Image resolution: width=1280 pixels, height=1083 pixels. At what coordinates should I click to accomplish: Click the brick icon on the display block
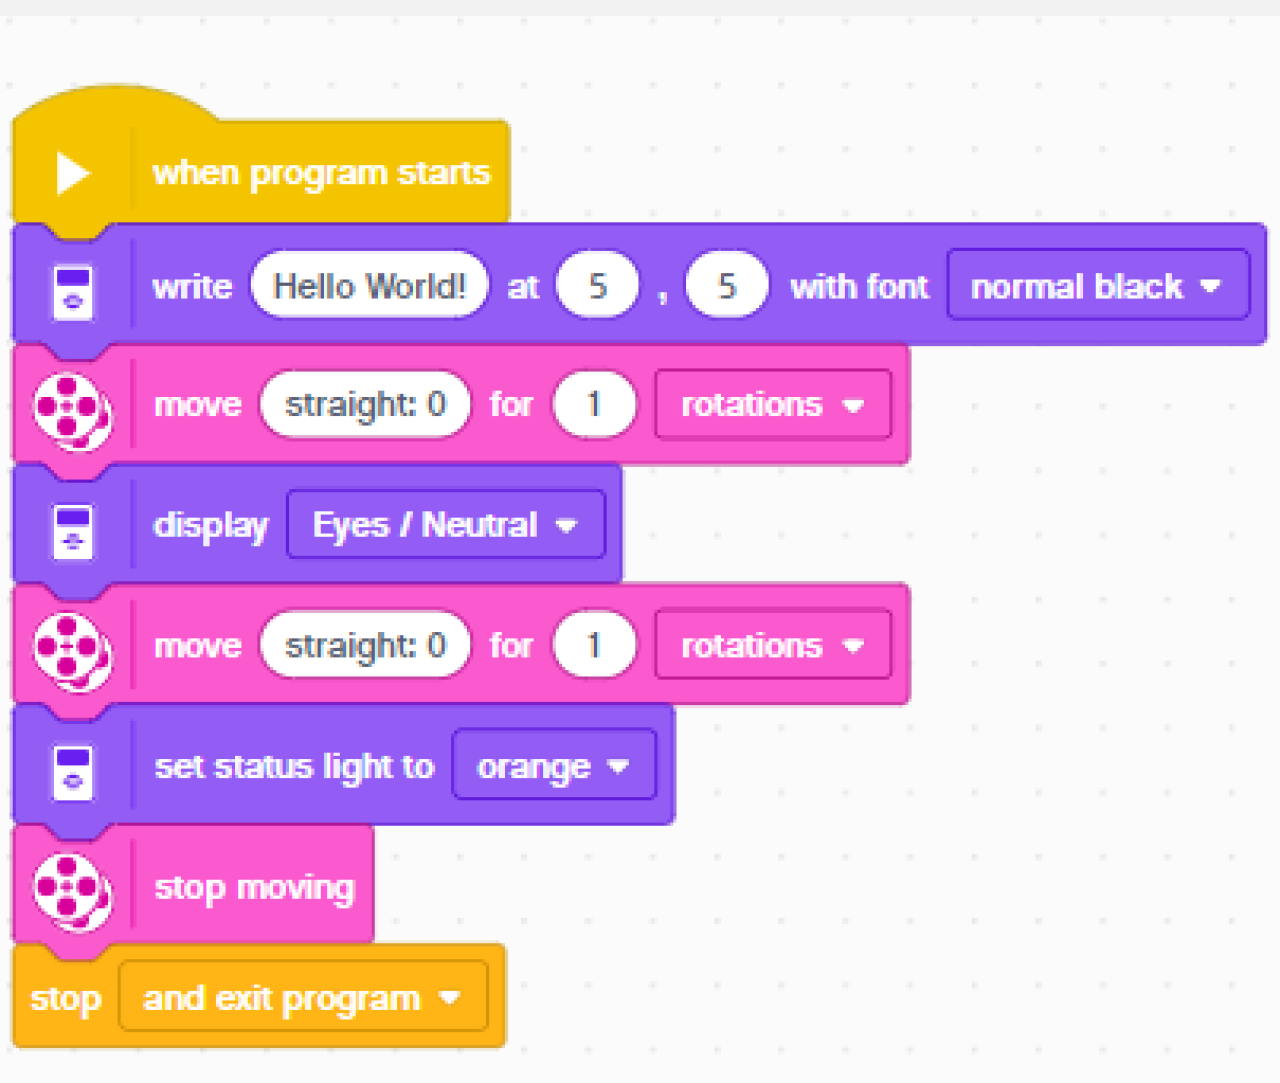click(72, 531)
